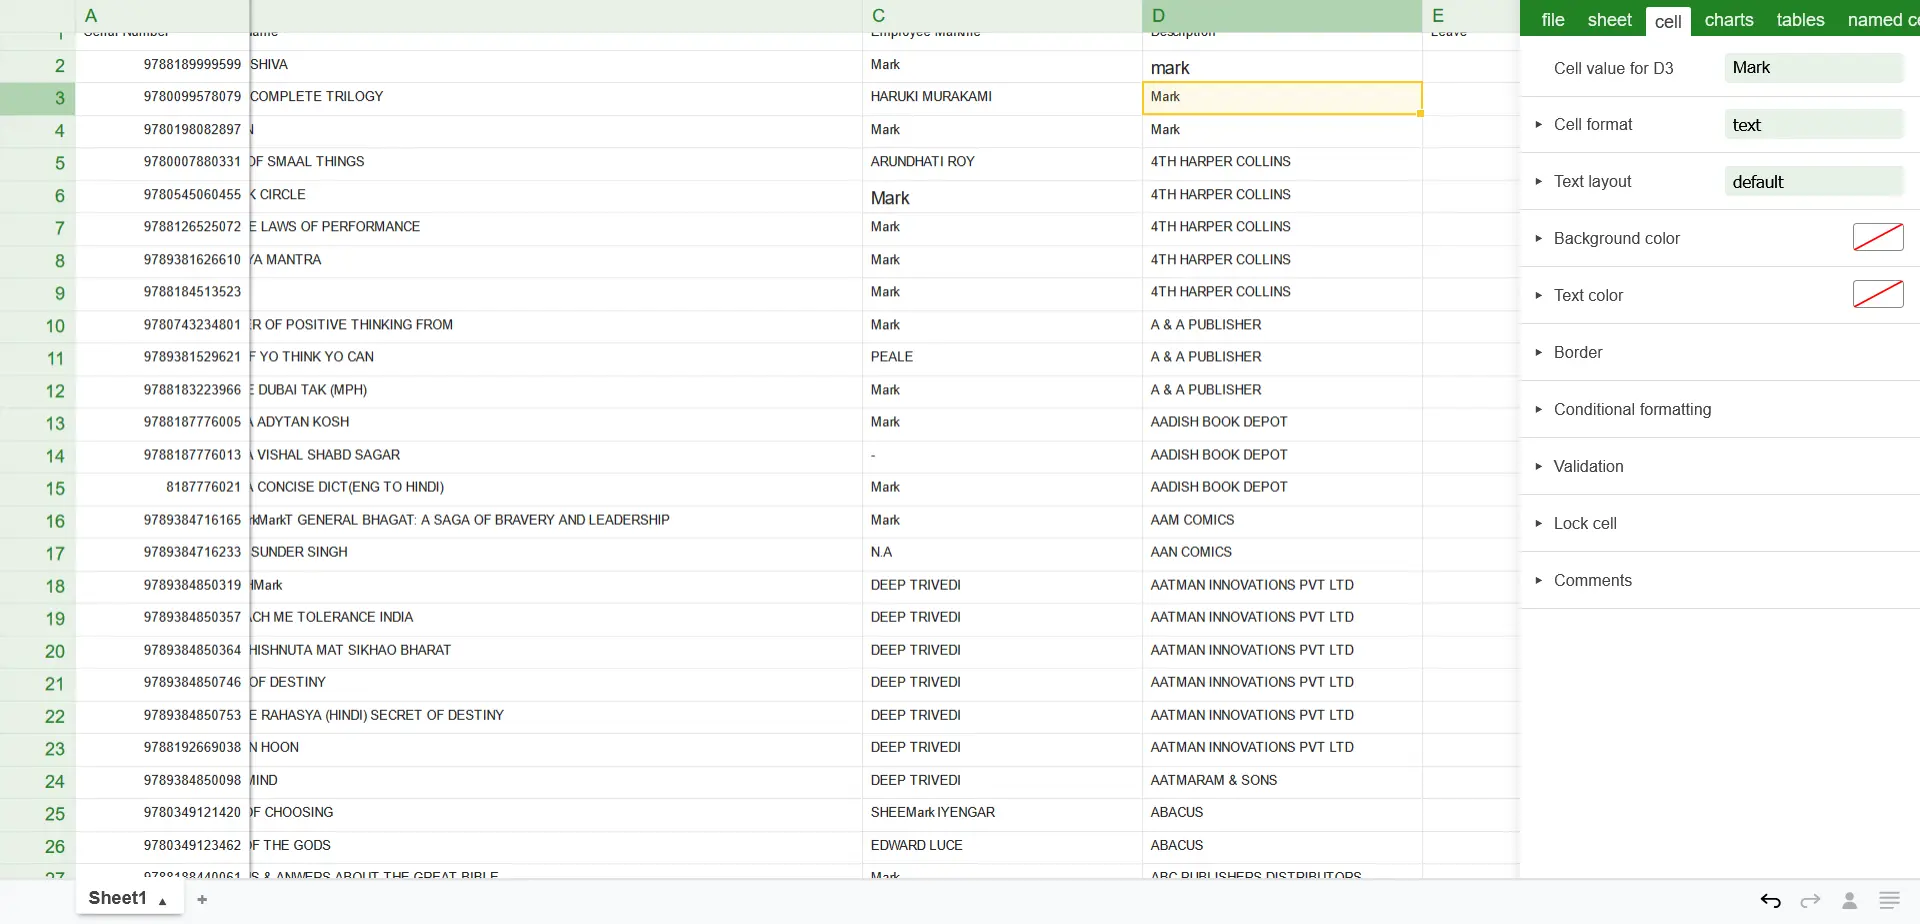Screen dimensions: 1920x924
Task: Select column D header
Action: [x=1281, y=16]
